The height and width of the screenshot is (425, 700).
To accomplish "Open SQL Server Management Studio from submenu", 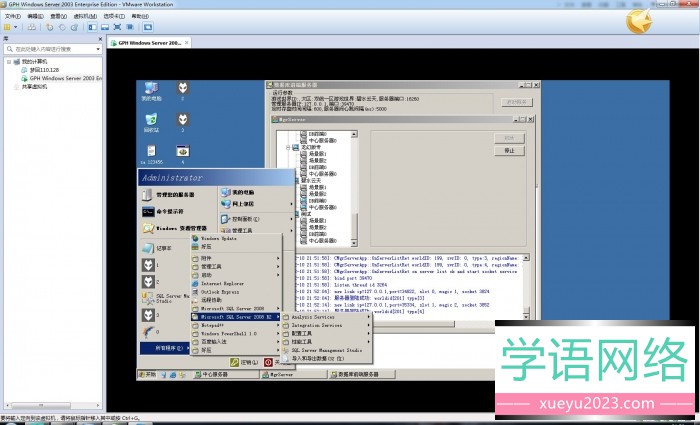I will pyautogui.click(x=330, y=350).
